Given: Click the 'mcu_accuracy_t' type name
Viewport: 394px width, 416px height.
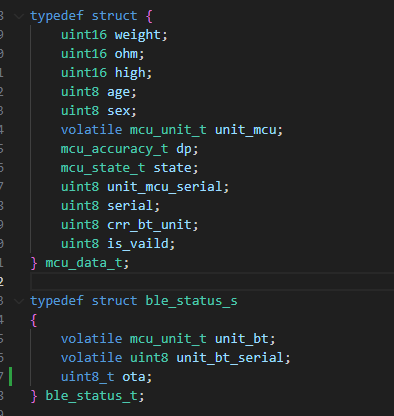Looking at the screenshot, I should [114, 149].
